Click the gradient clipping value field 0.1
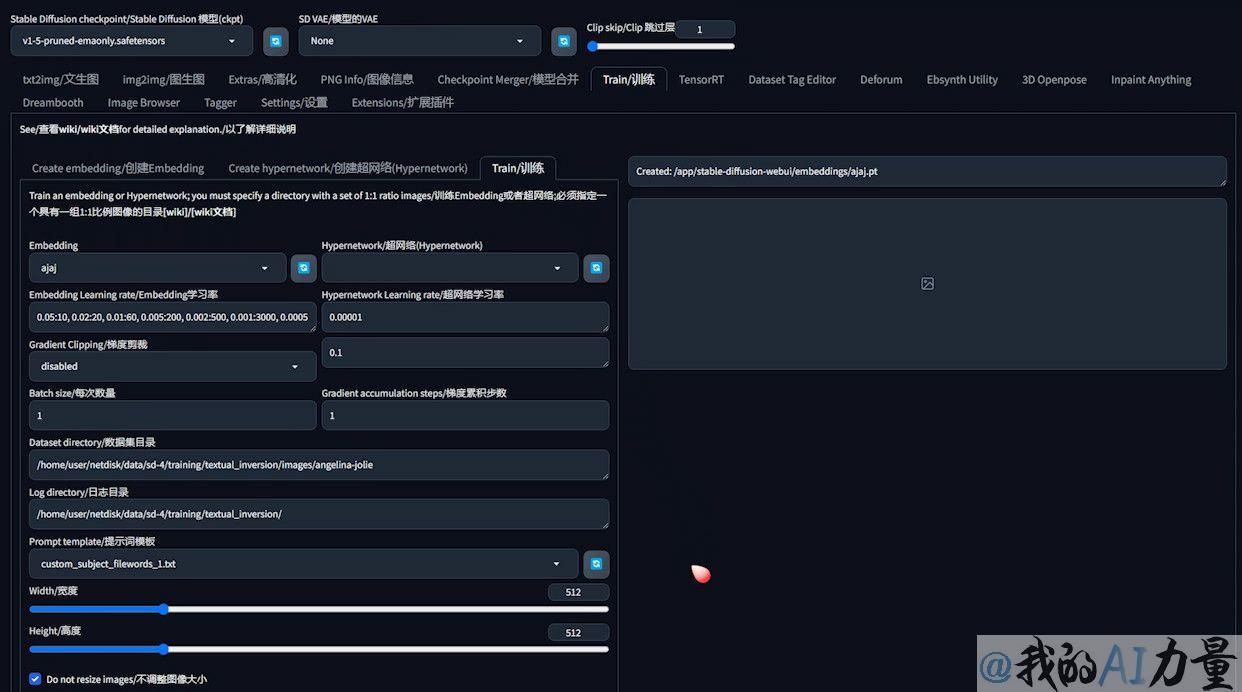 click(x=465, y=352)
